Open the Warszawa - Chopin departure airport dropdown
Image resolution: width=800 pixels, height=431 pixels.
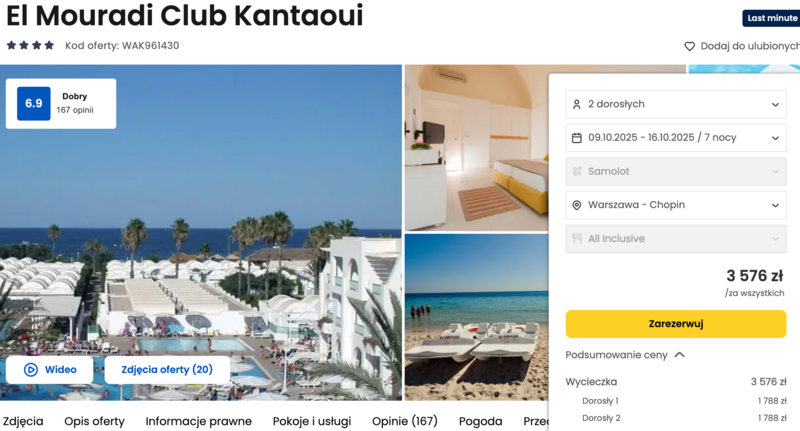(676, 205)
